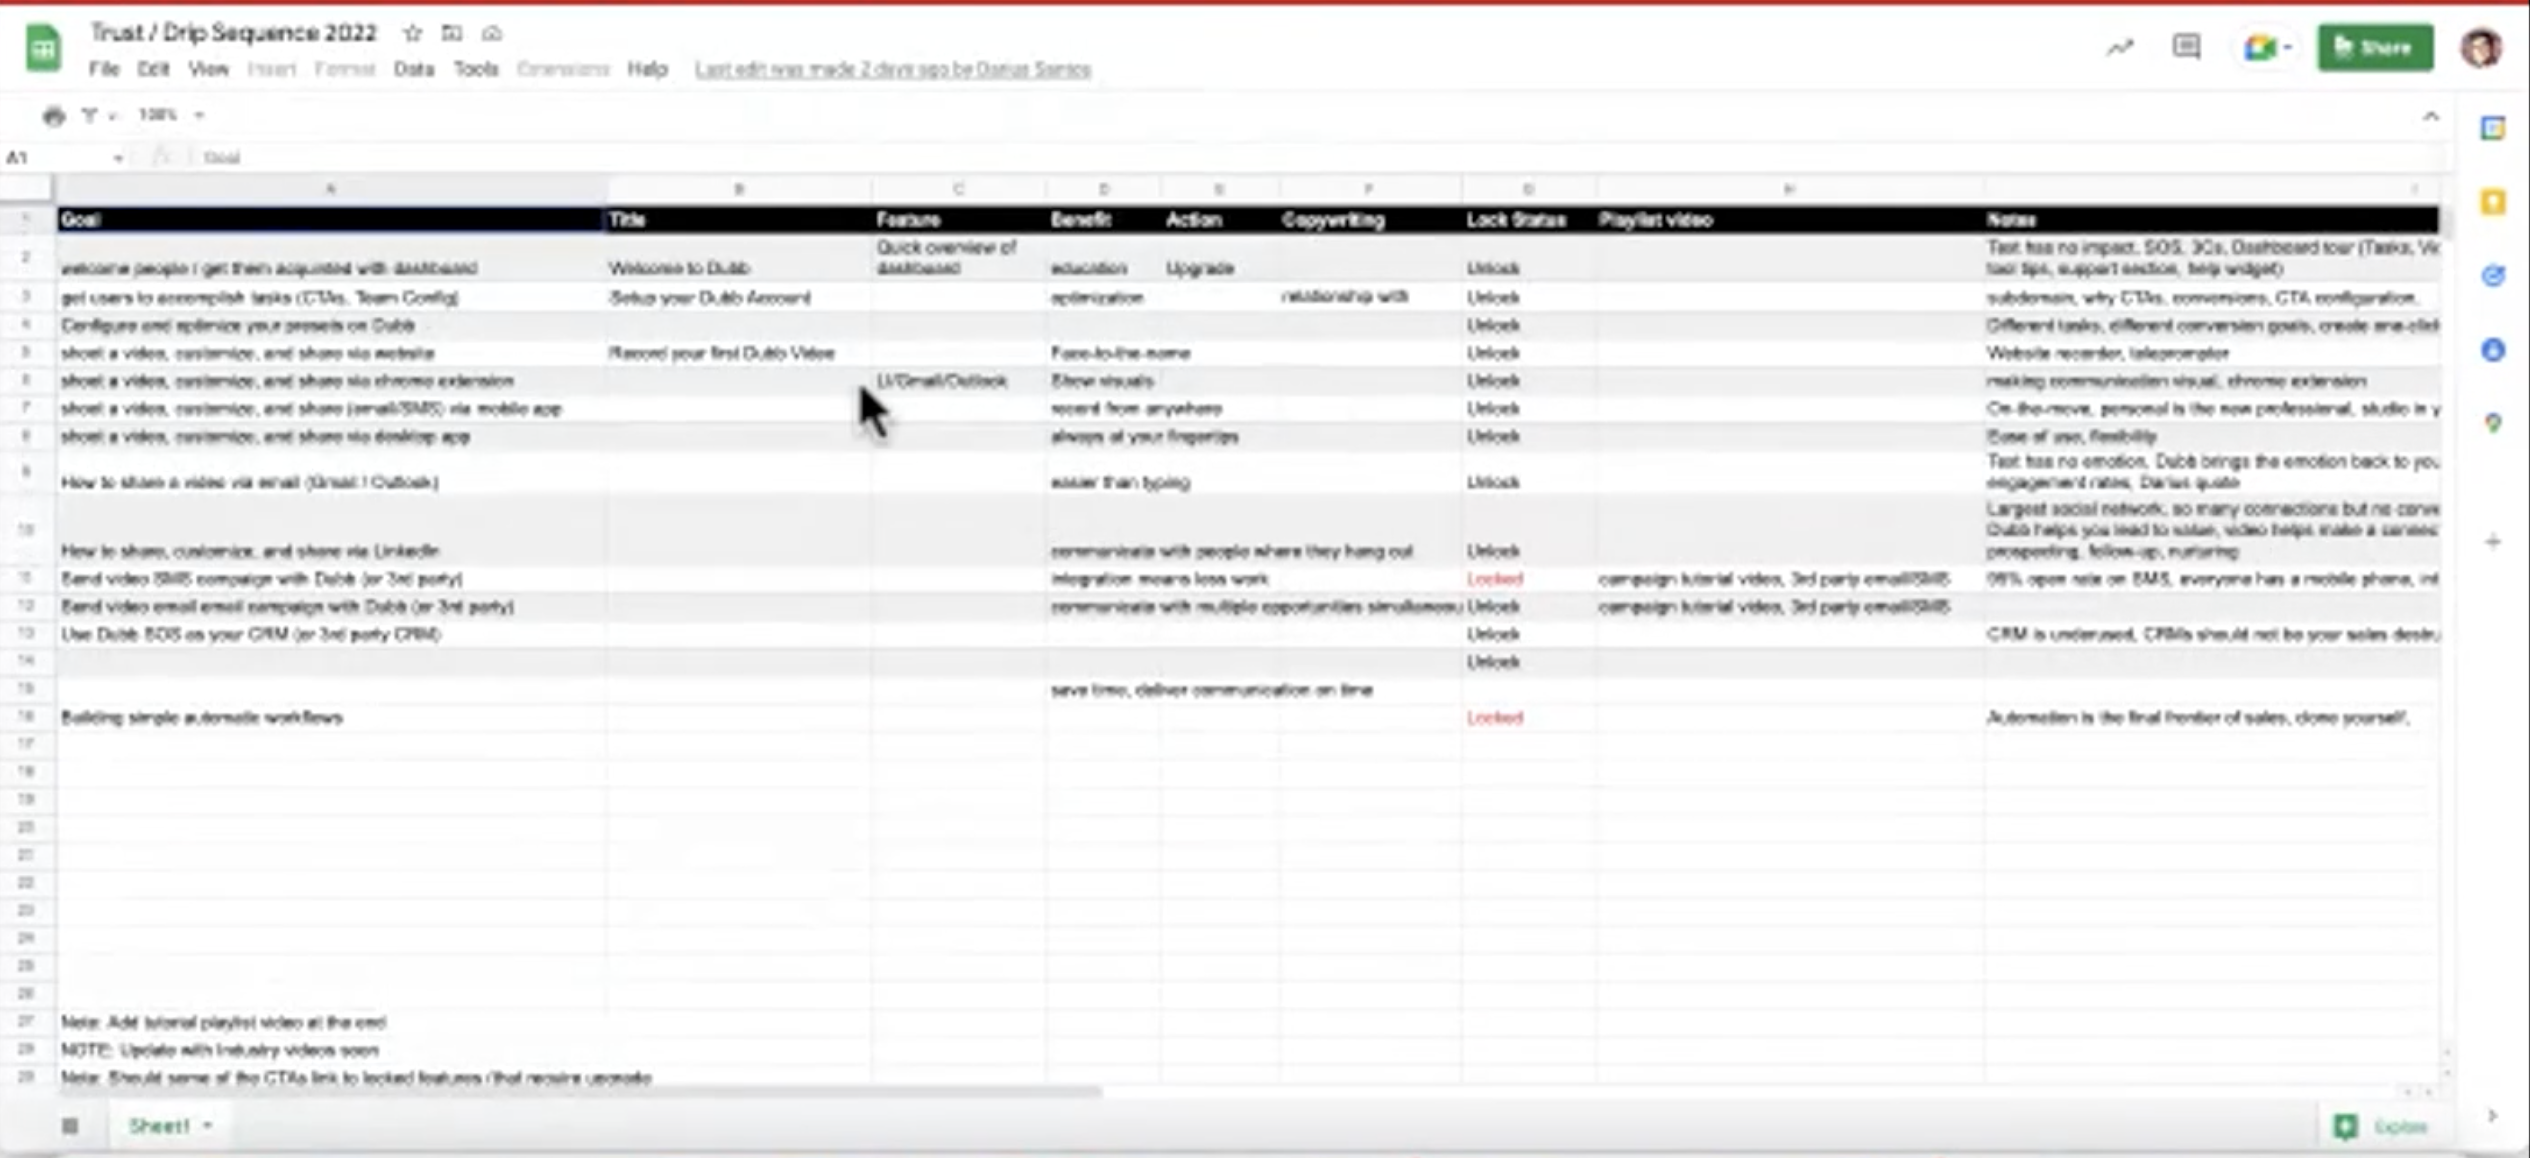The width and height of the screenshot is (2530, 1158).
Task: Select the Record your first Dubb Video cell
Action: point(739,353)
